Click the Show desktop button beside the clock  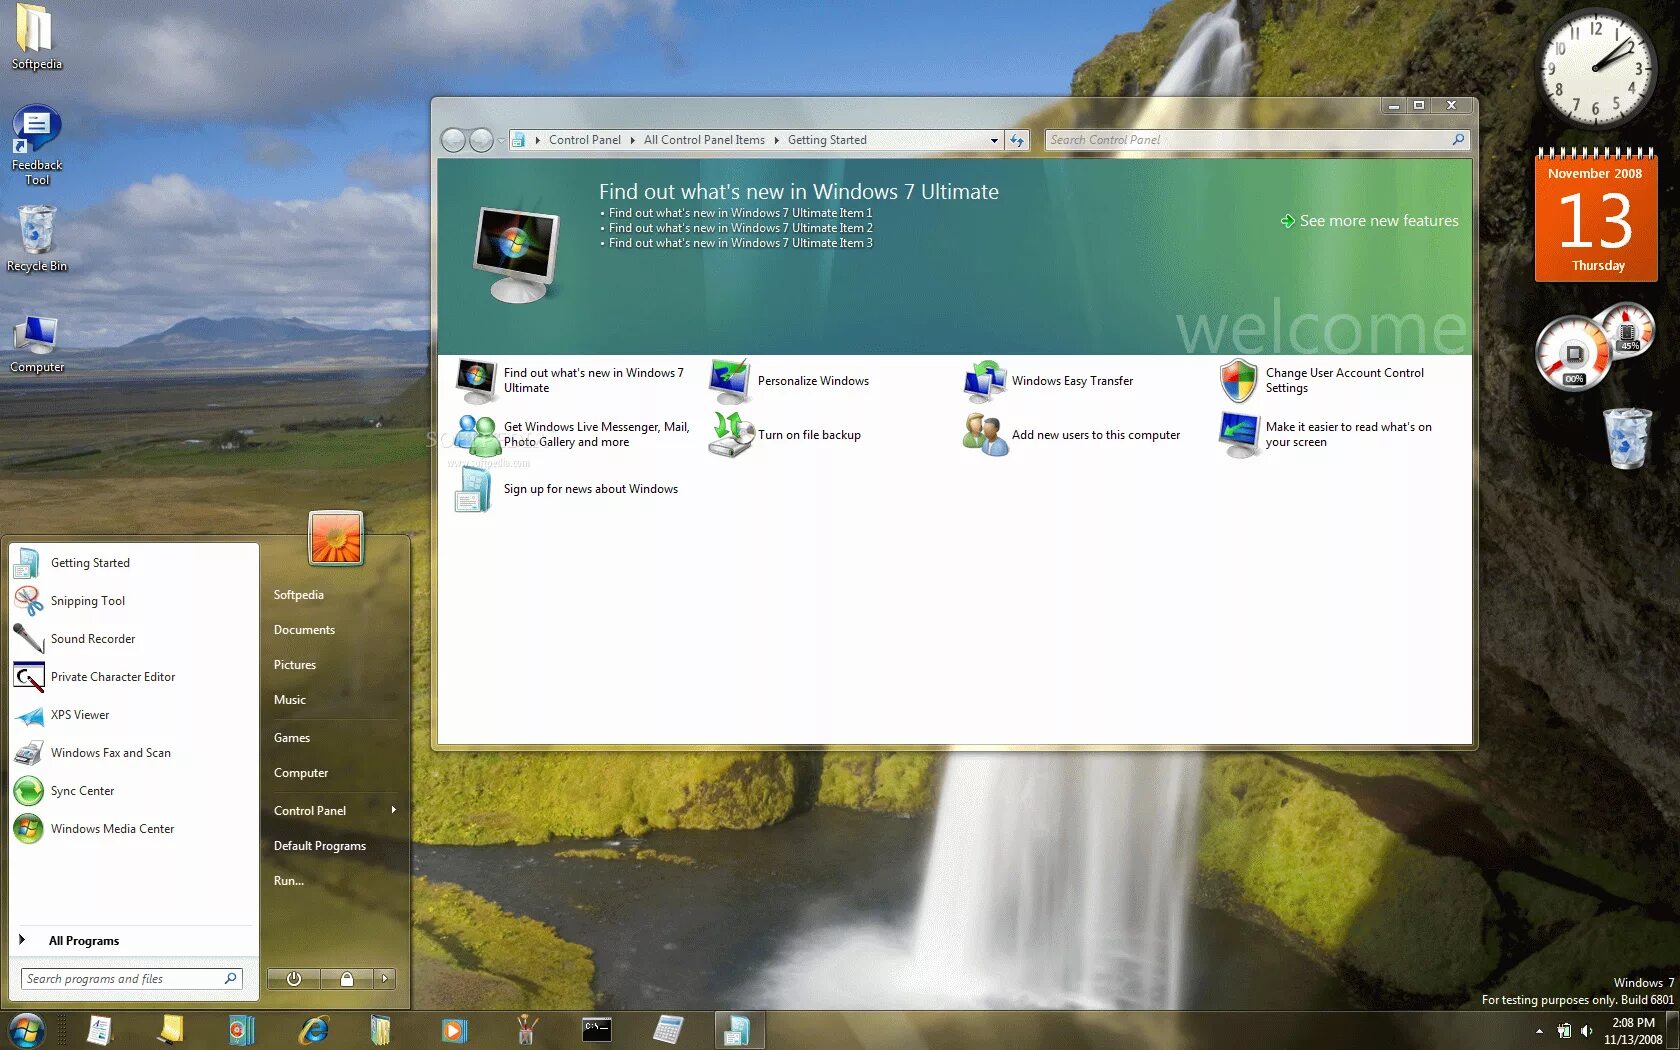[x=1673, y=1031]
